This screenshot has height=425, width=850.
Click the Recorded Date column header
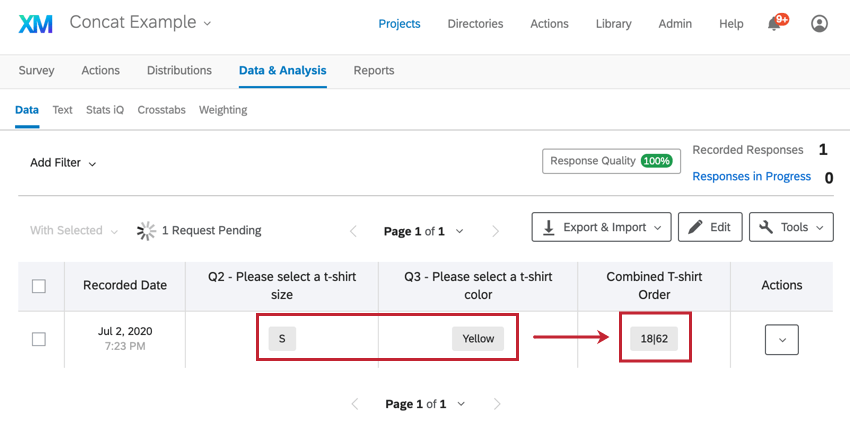tap(125, 286)
